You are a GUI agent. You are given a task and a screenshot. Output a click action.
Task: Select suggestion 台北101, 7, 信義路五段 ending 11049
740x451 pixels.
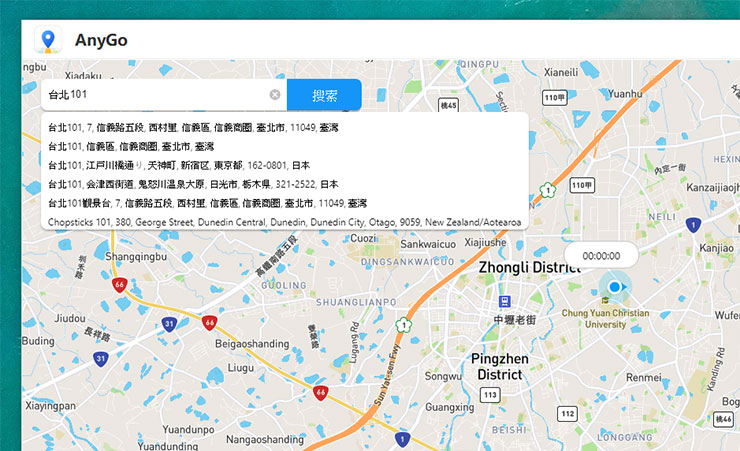[x=285, y=127]
